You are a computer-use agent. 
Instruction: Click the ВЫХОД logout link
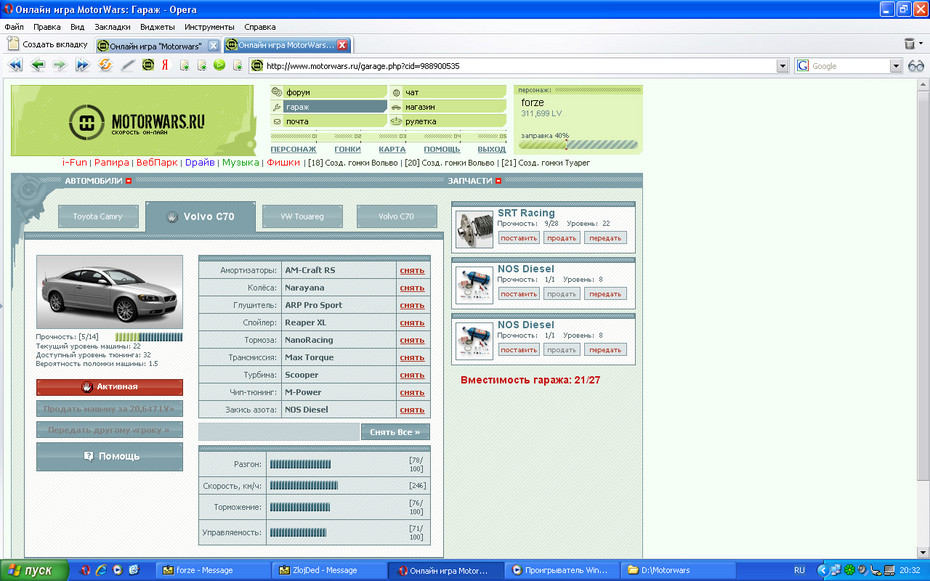pos(492,149)
